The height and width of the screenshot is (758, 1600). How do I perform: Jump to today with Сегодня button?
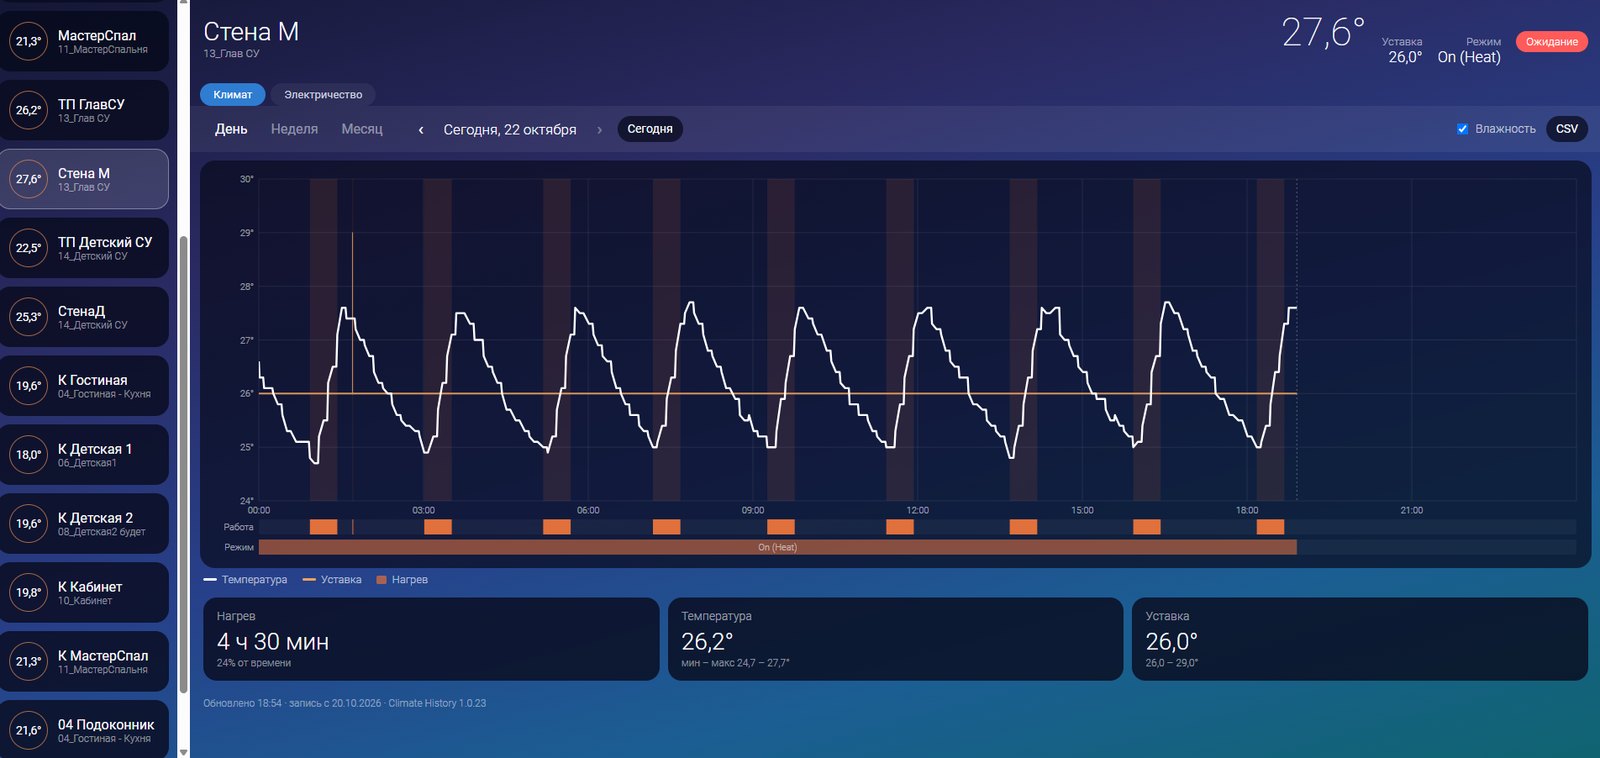click(650, 129)
